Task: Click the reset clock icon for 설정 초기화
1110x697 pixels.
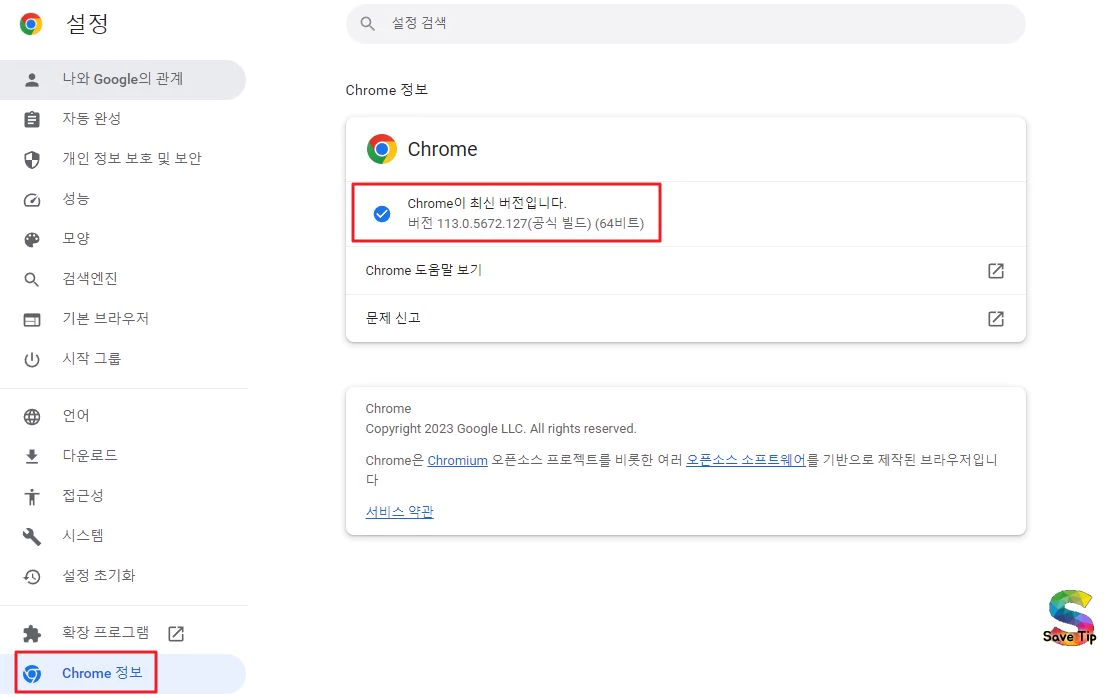Action: pyautogui.click(x=32, y=577)
